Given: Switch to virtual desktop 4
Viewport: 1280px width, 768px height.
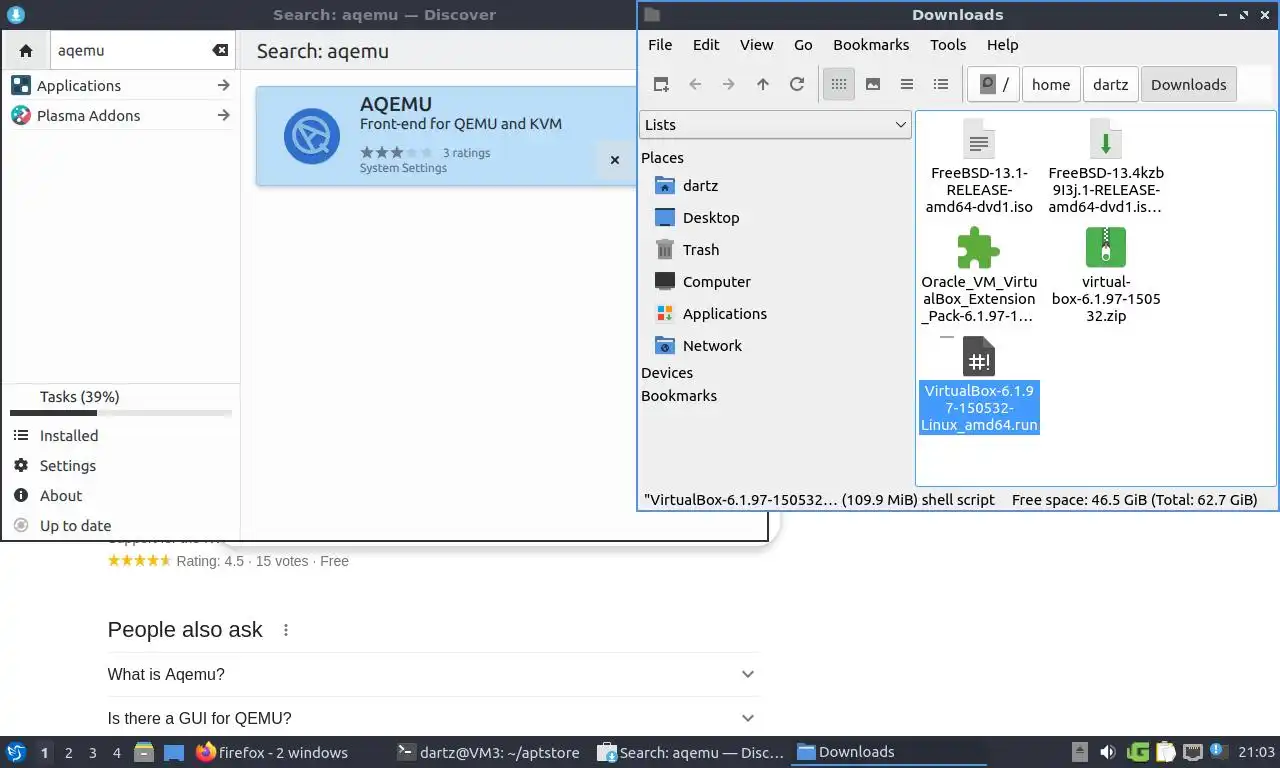Looking at the screenshot, I should 117,753.
